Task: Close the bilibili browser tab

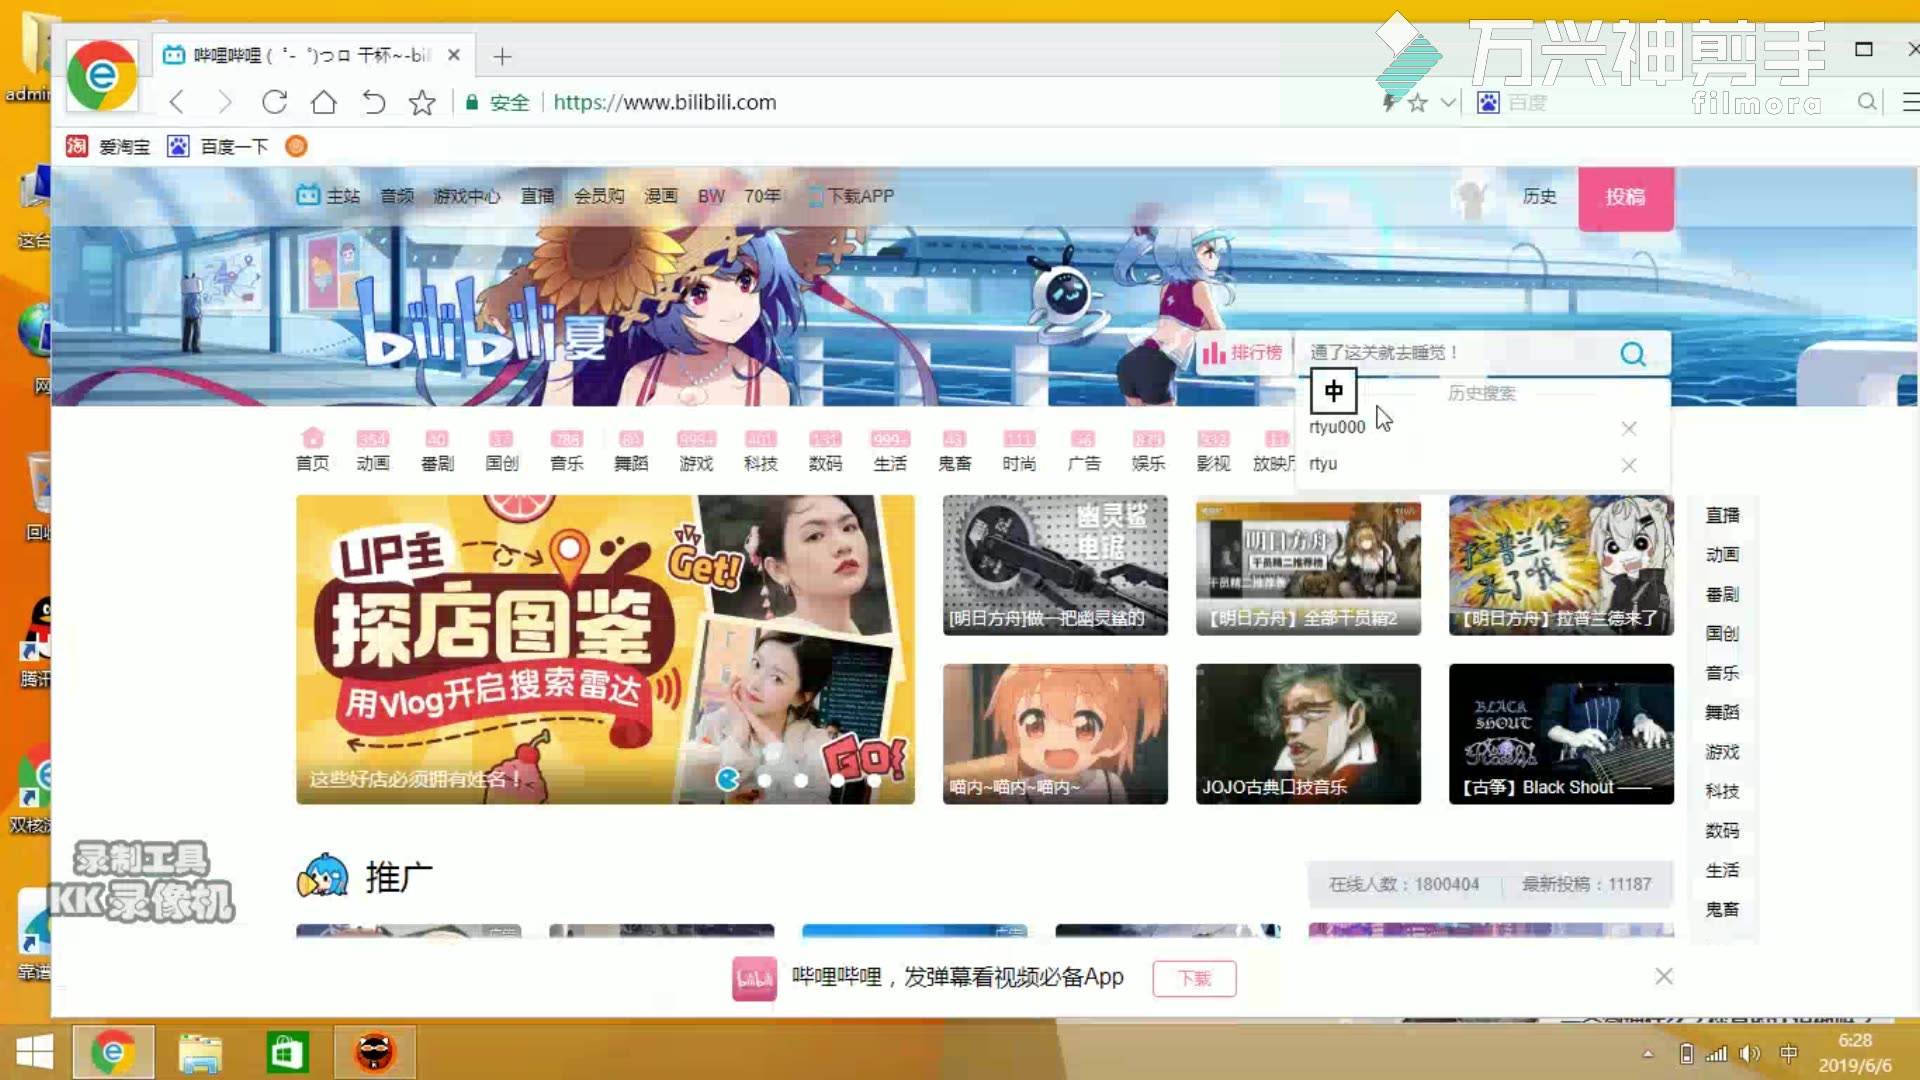Action: click(454, 55)
